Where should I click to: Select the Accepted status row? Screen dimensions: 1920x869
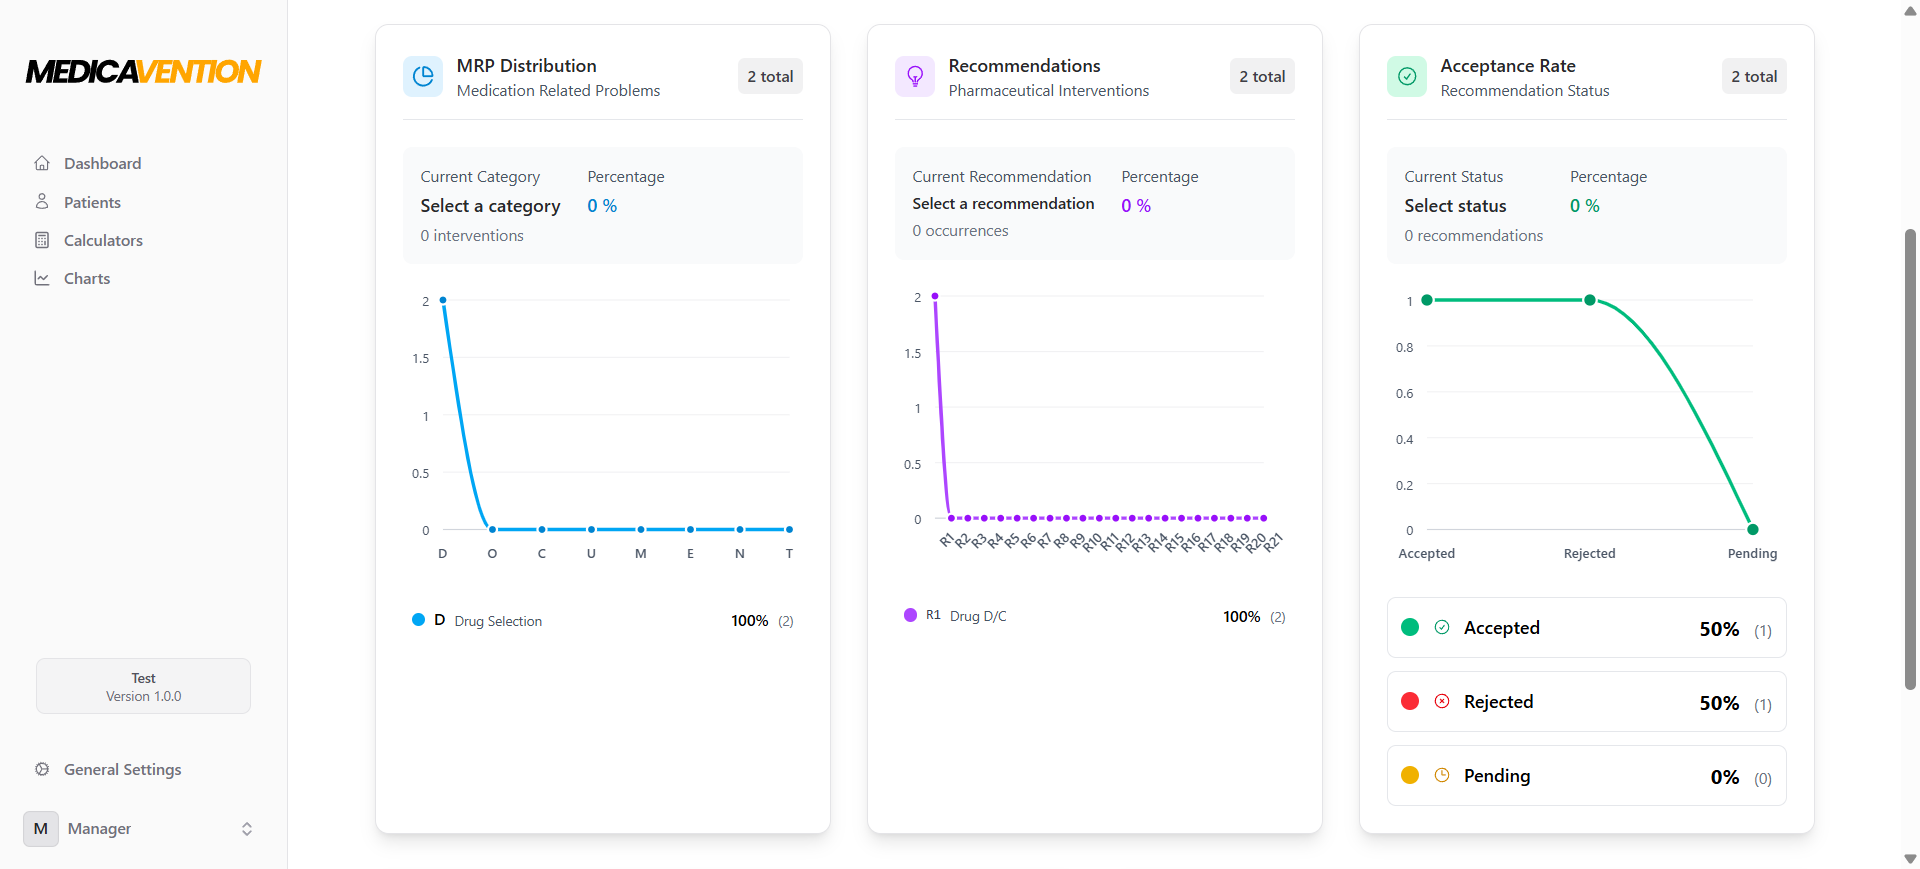[x=1585, y=628]
